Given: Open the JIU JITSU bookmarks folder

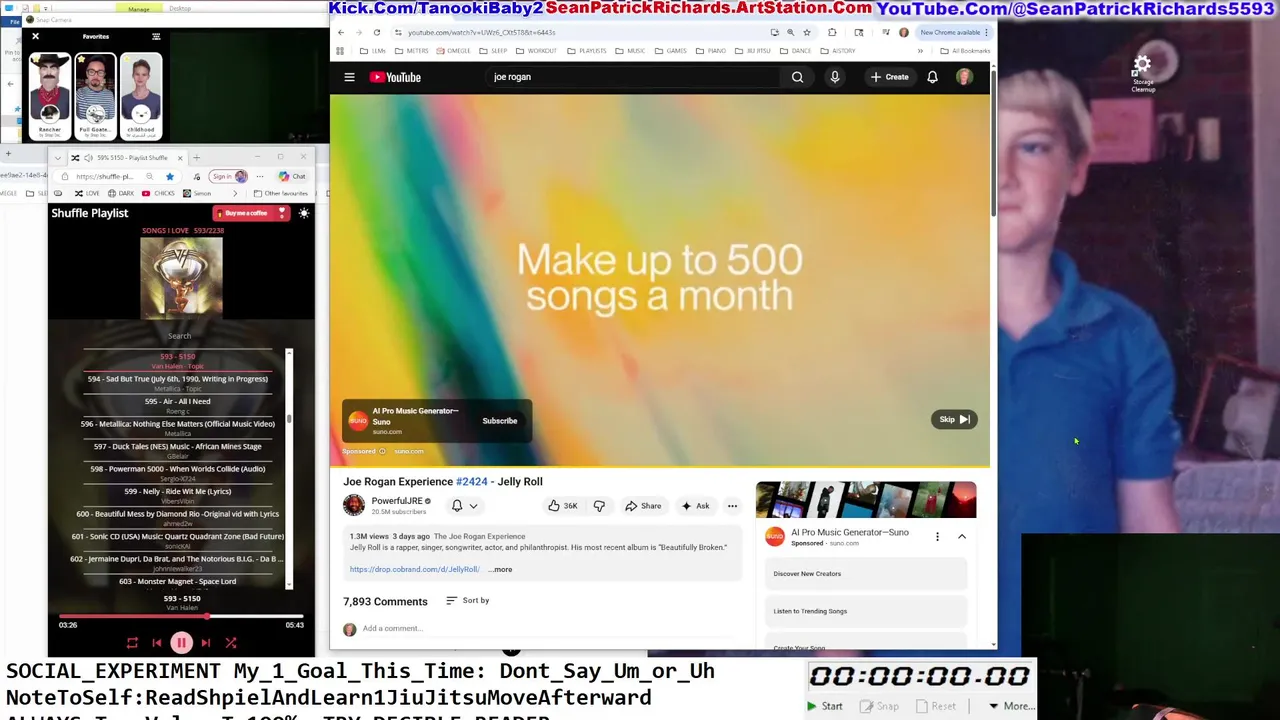Looking at the screenshot, I should tap(754, 51).
